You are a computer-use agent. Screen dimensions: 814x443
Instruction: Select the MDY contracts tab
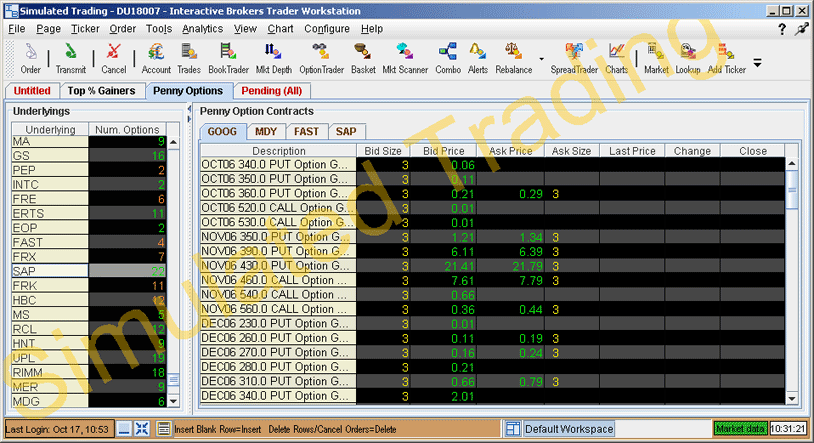coord(266,132)
